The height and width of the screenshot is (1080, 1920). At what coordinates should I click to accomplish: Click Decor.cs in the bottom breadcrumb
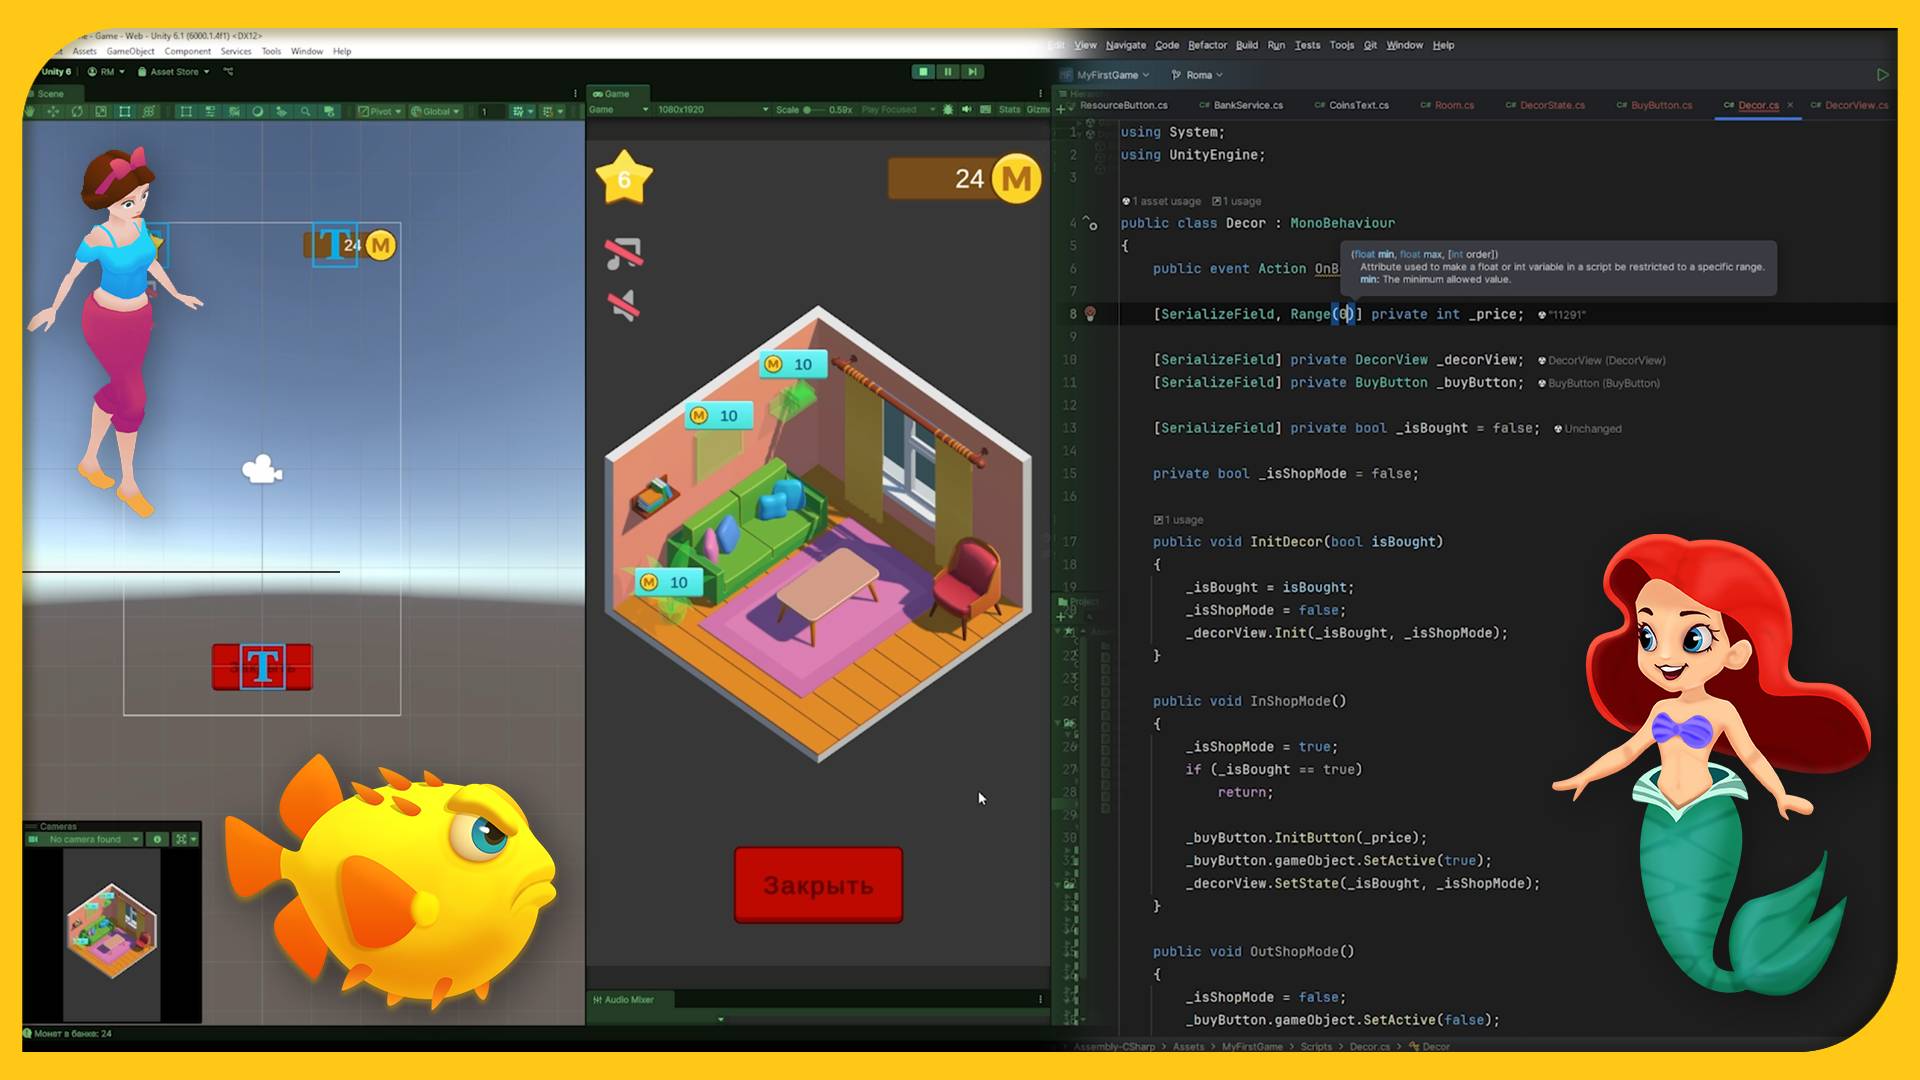click(1369, 1046)
